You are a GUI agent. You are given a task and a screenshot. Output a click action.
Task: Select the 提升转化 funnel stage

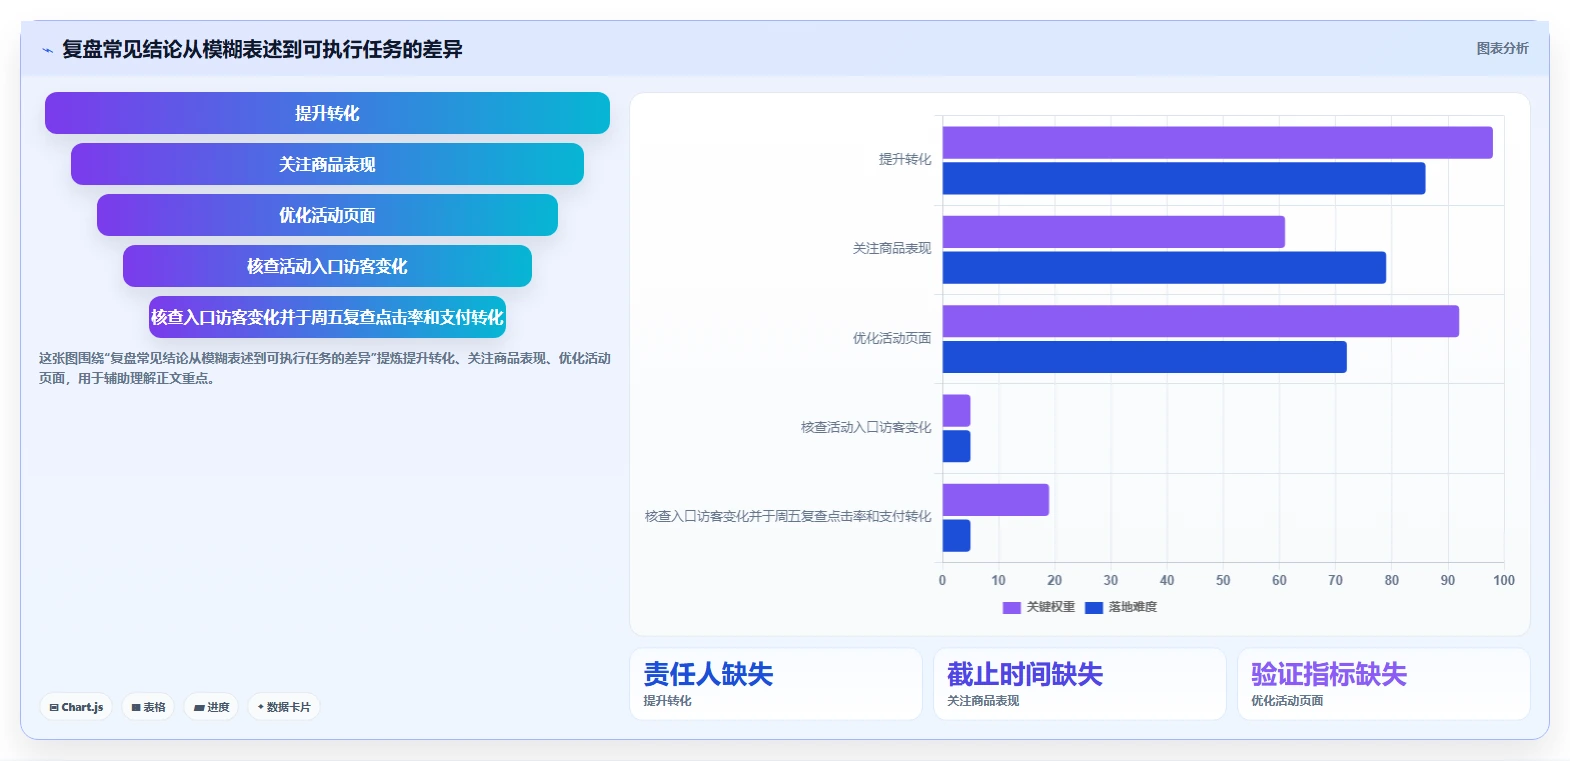click(x=327, y=113)
